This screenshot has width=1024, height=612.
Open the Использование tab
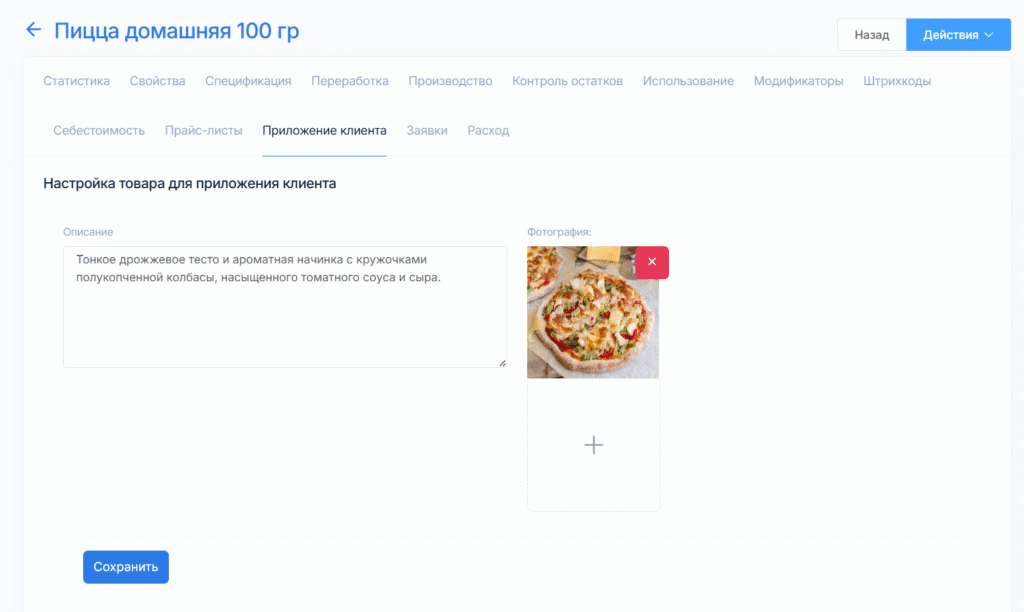click(x=688, y=81)
